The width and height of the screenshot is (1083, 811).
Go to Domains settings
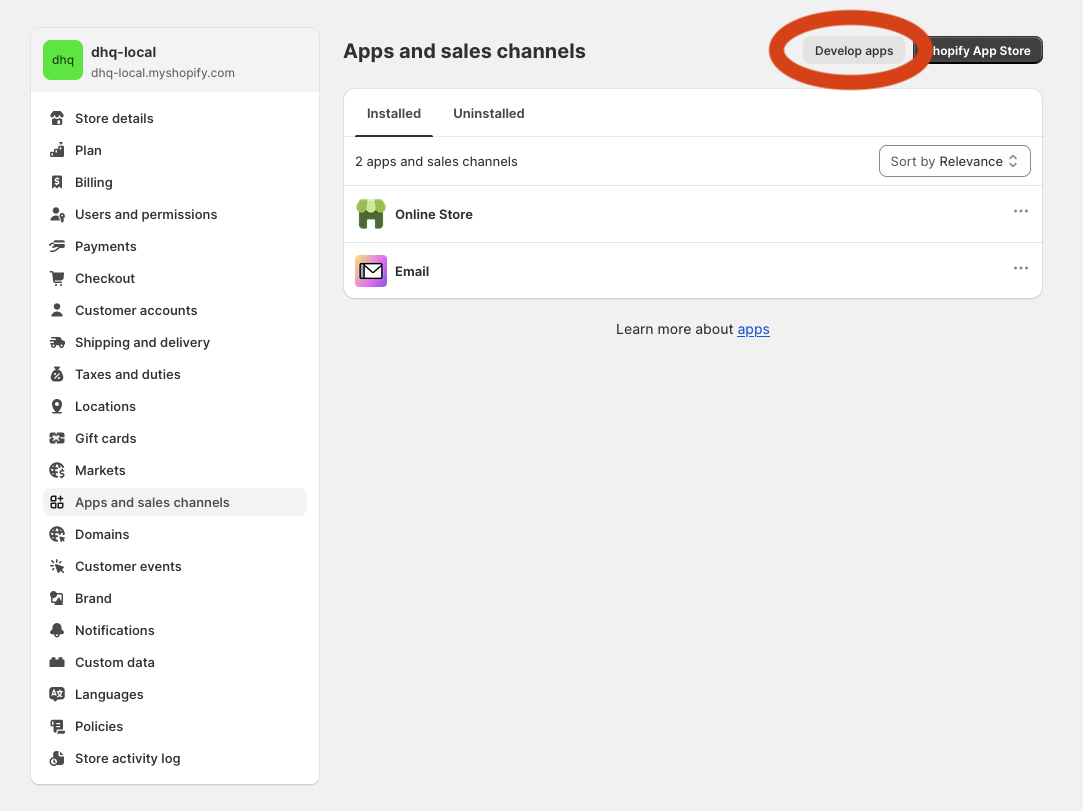(x=175, y=534)
